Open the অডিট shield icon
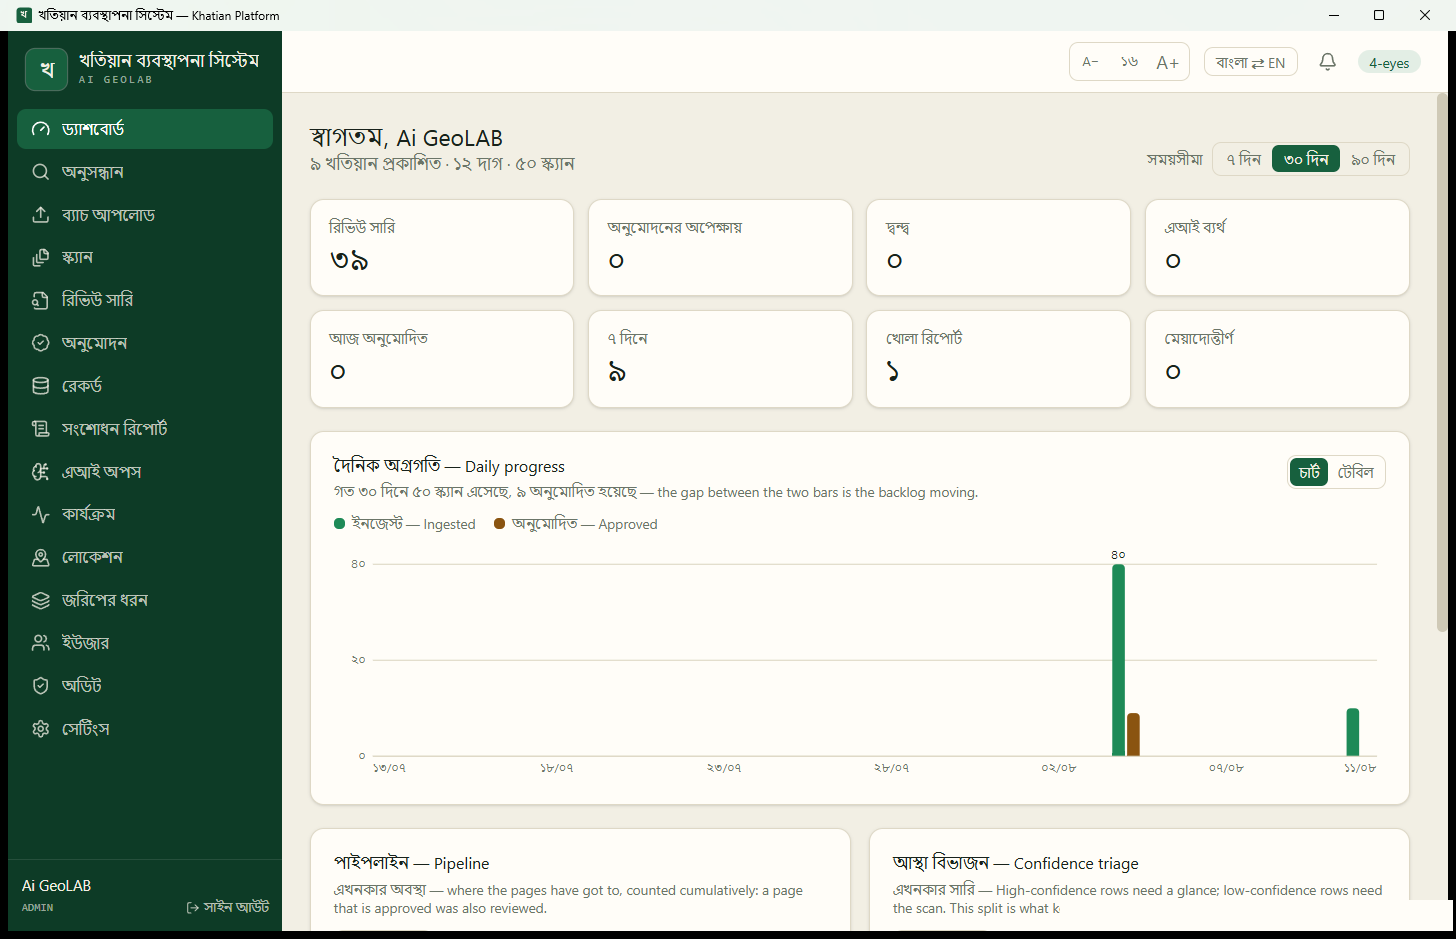1456x939 pixels. tap(41, 686)
